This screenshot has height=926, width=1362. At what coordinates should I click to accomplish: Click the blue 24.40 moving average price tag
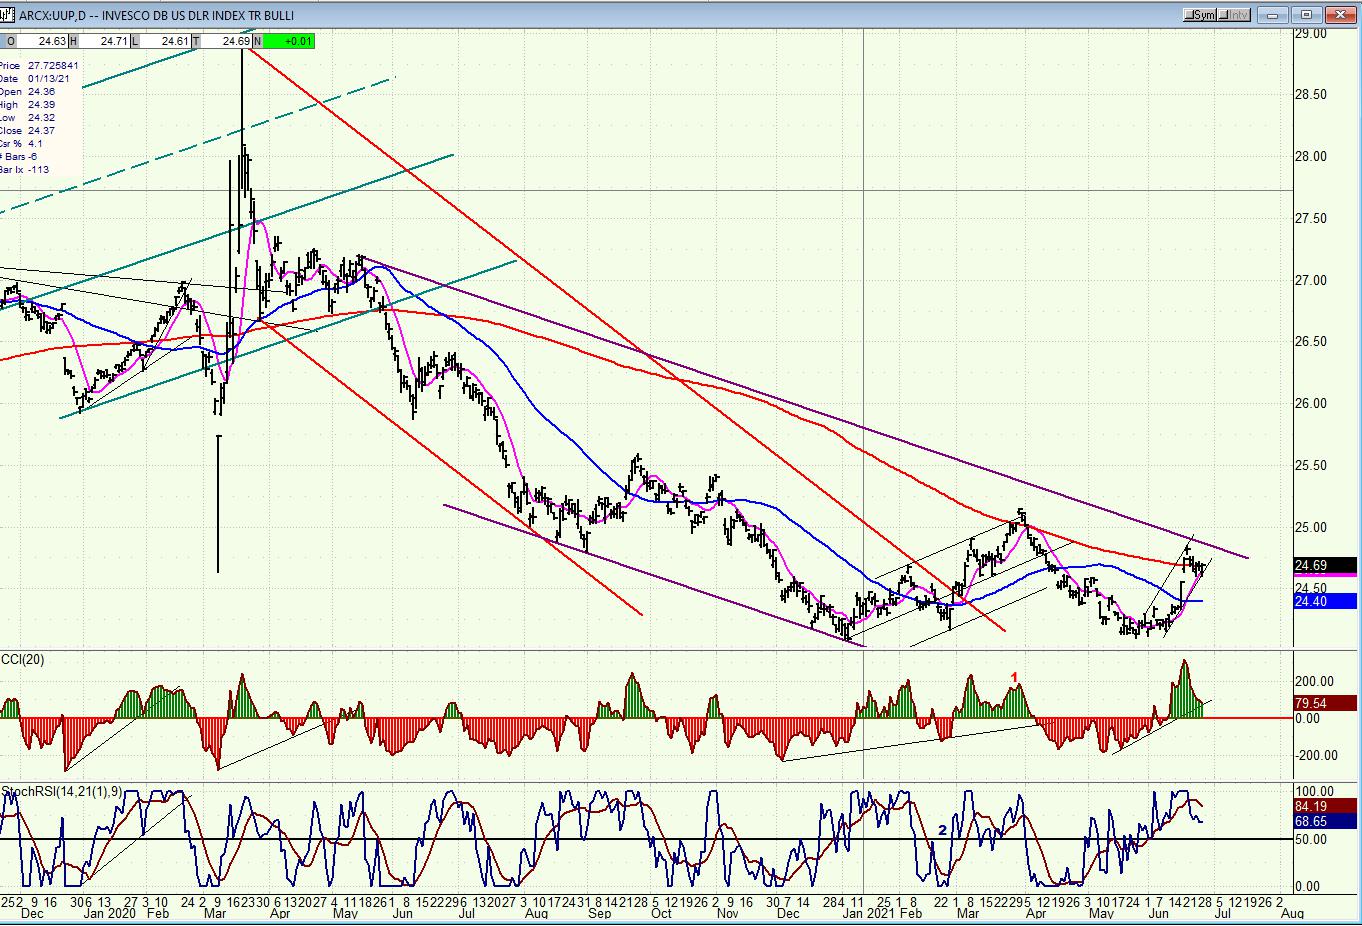[x=1325, y=601]
